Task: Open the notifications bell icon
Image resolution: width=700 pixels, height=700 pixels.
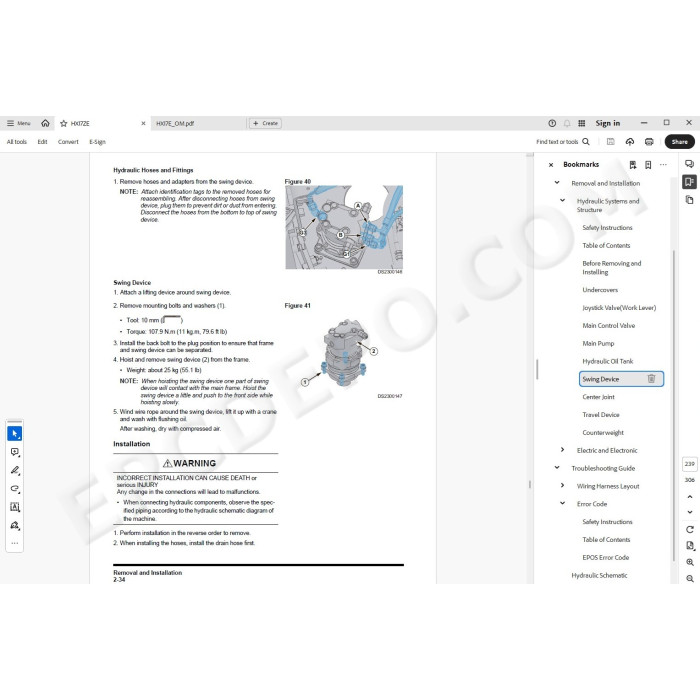Action: 567,123
